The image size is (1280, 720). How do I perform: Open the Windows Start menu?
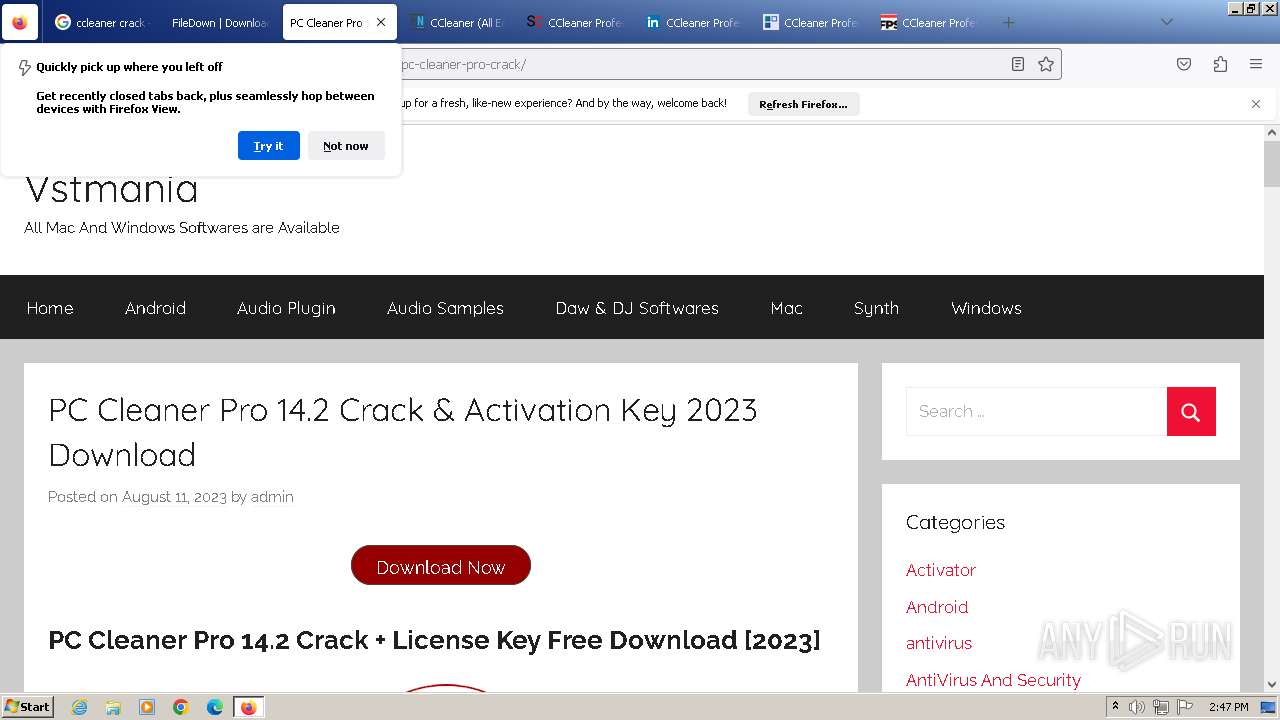[x=28, y=707]
